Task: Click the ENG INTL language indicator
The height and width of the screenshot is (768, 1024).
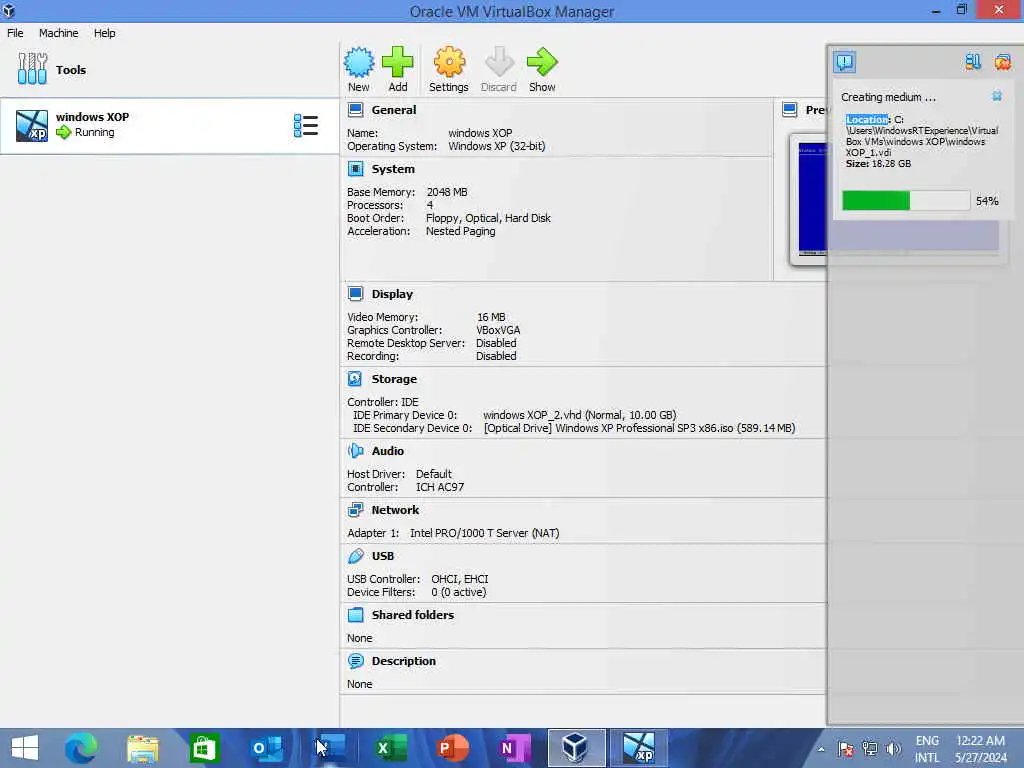Action: (x=927, y=748)
